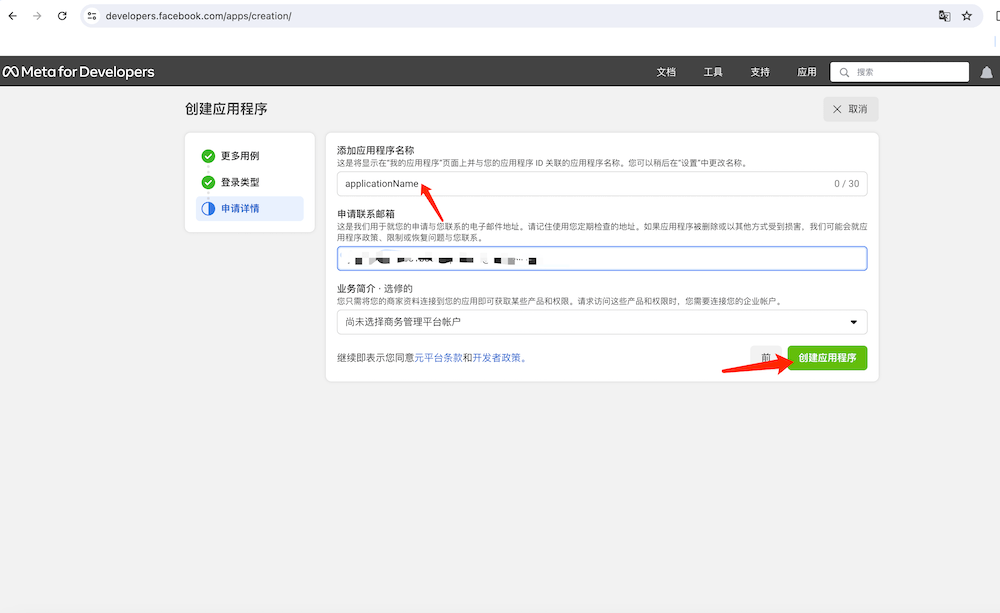Click the Meta for Developers logo

pos(78,72)
